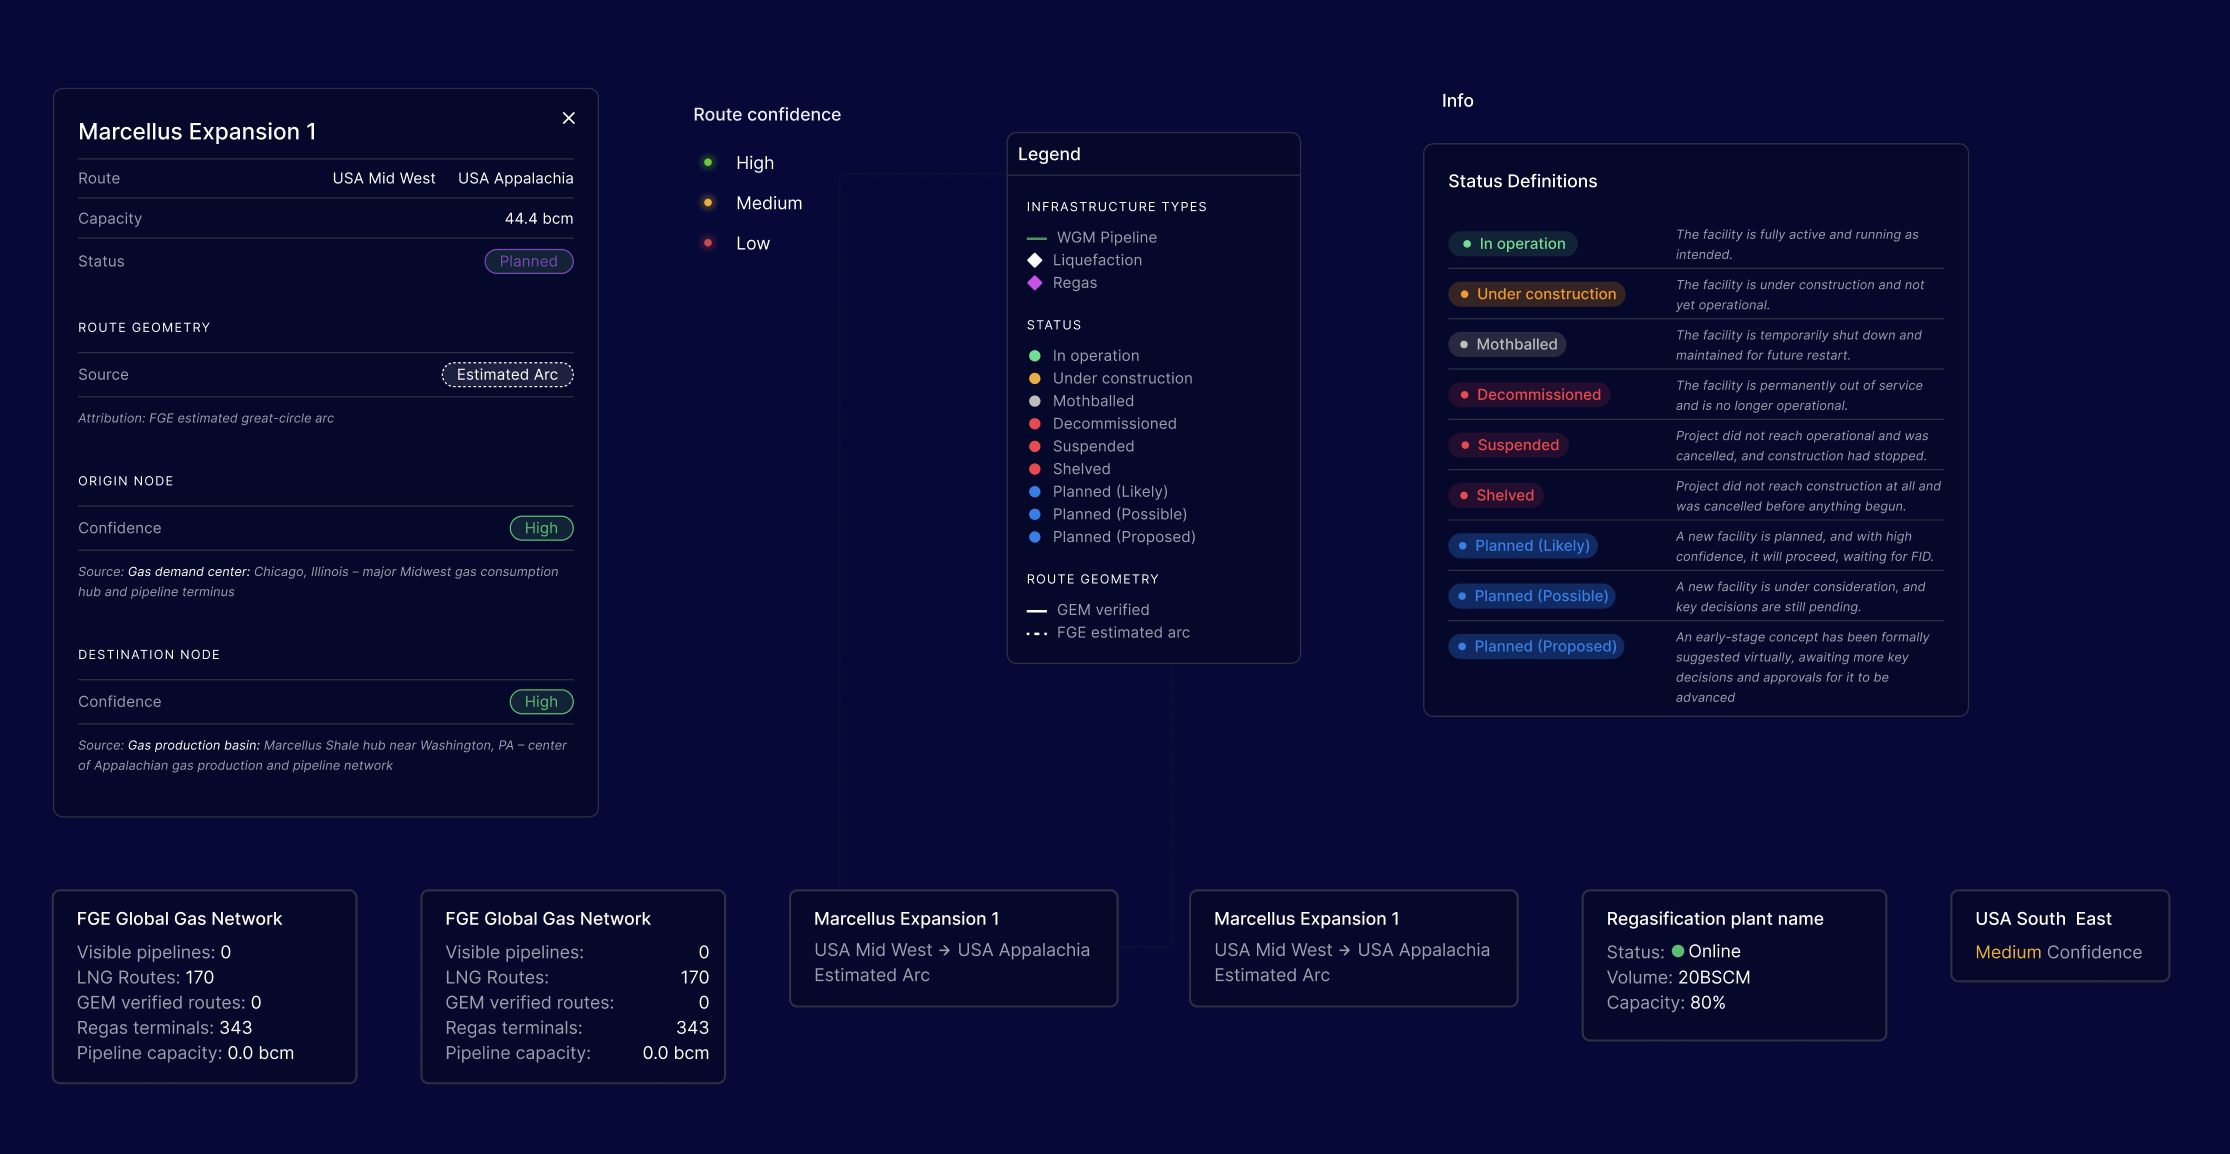Click the green In operation legend dot
The width and height of the screenshot is (2230, 1154).
1035,356
